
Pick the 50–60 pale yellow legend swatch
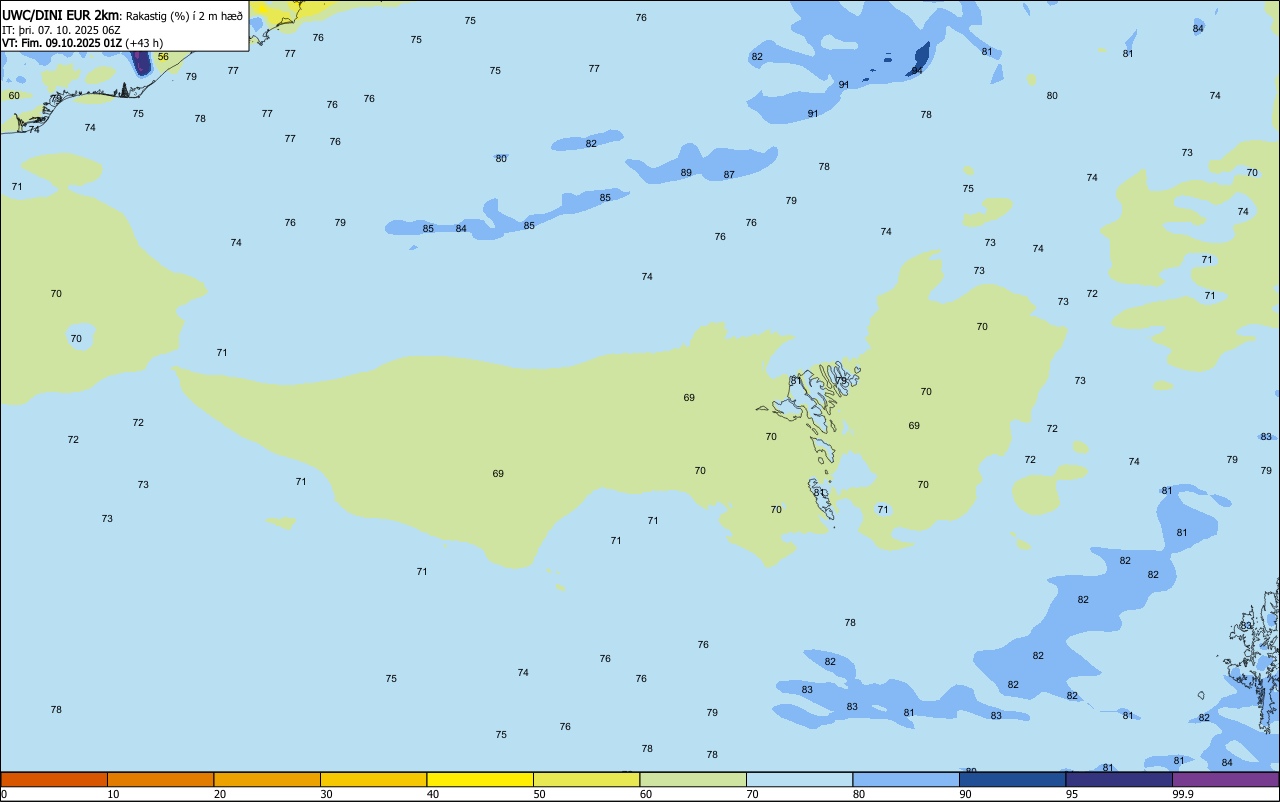586,779
